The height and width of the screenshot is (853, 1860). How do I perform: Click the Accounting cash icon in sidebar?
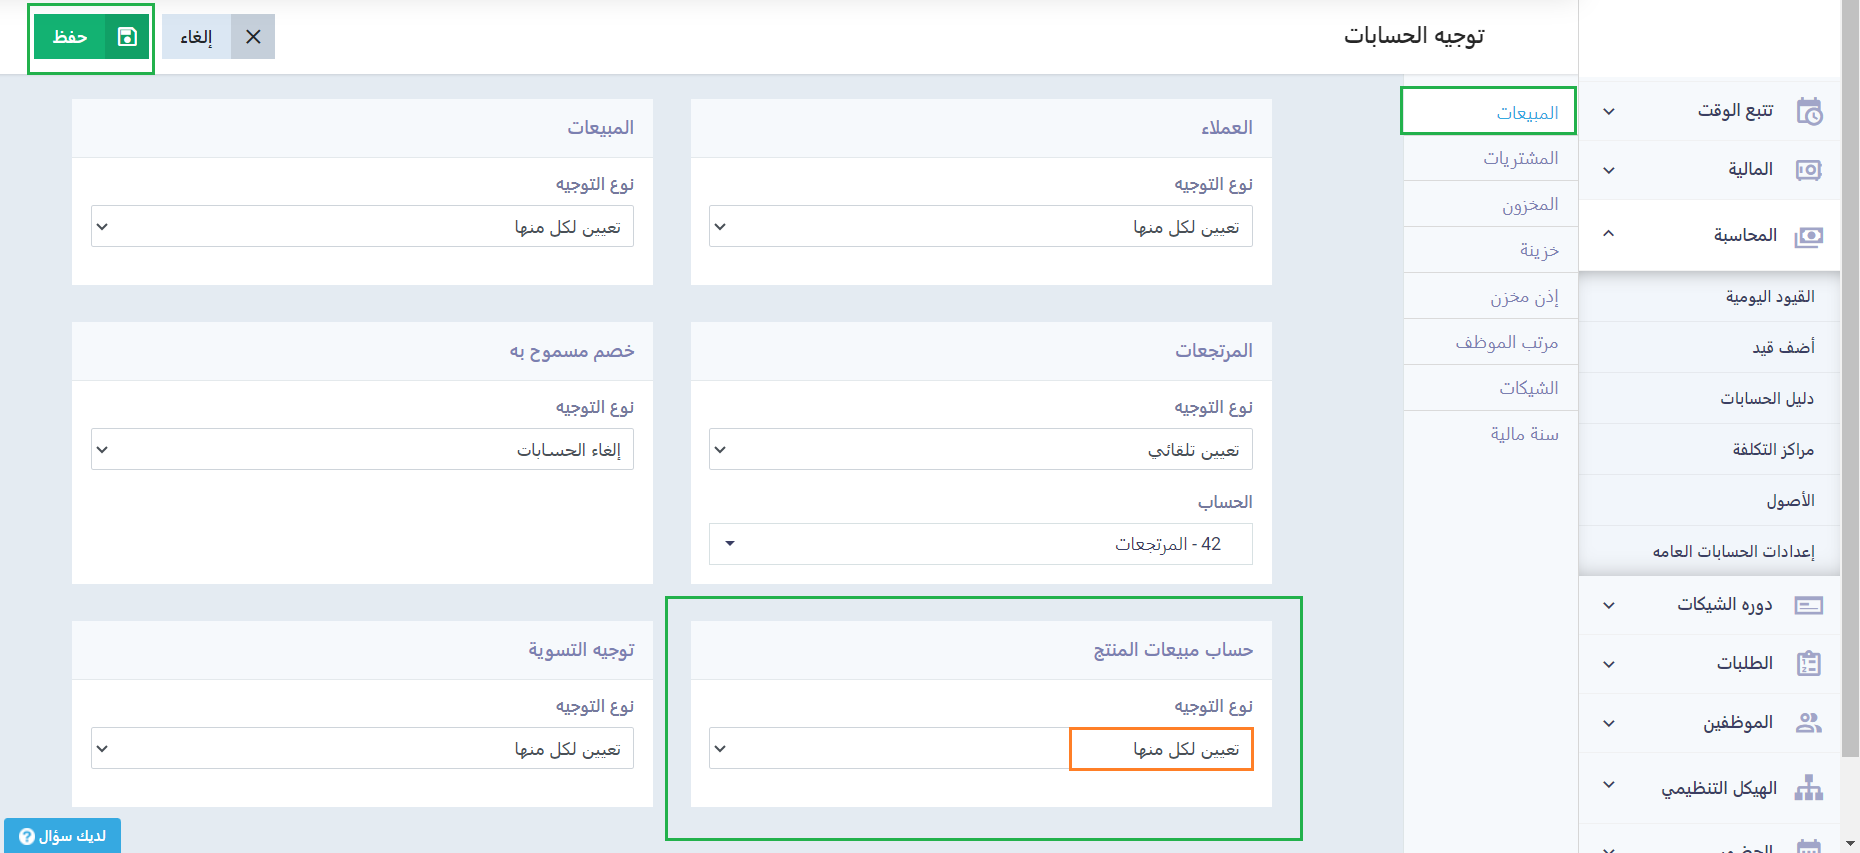pos(1808,236)
